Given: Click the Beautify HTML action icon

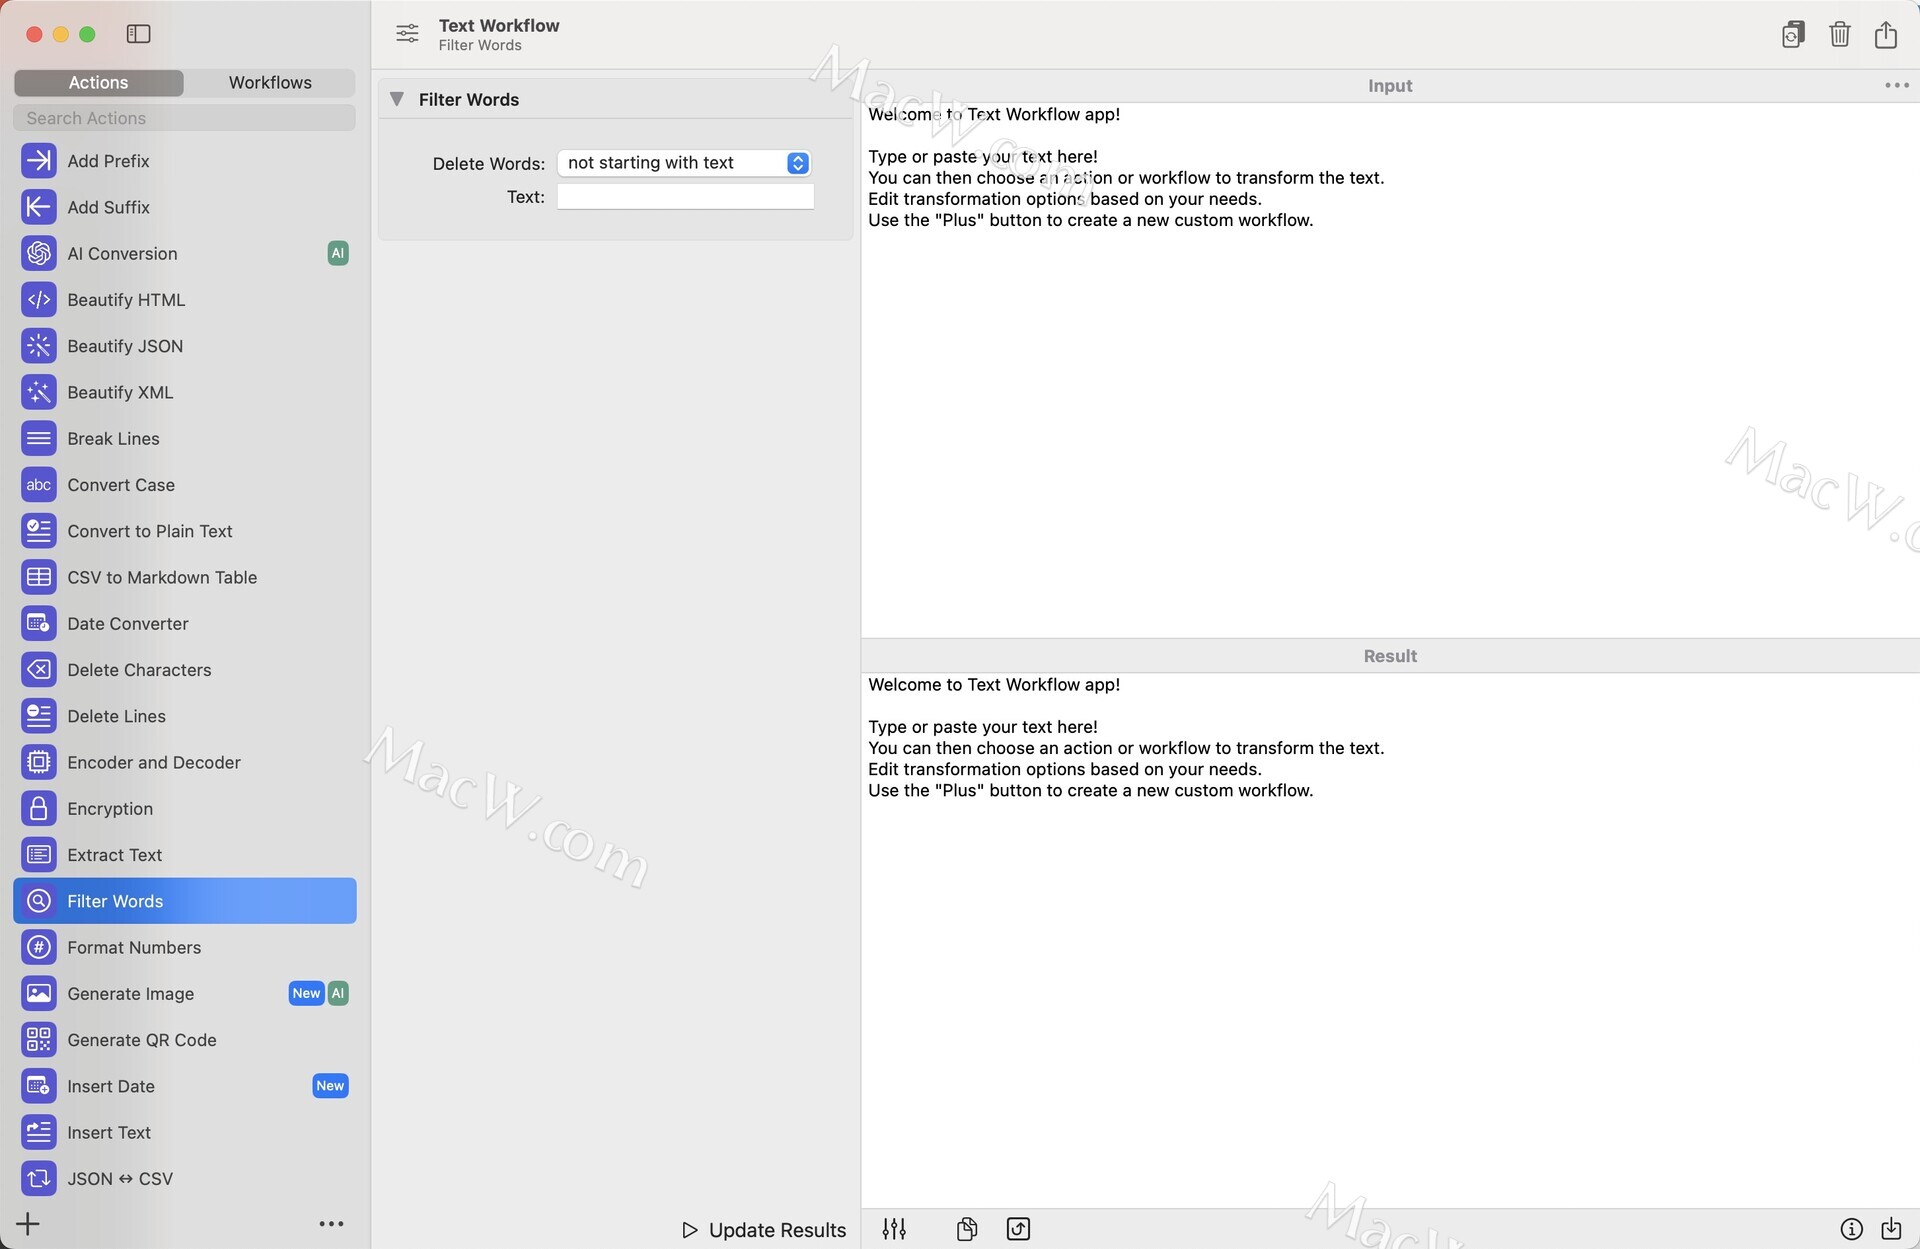Looking at the screenshot, I should [x=38, y=299].
